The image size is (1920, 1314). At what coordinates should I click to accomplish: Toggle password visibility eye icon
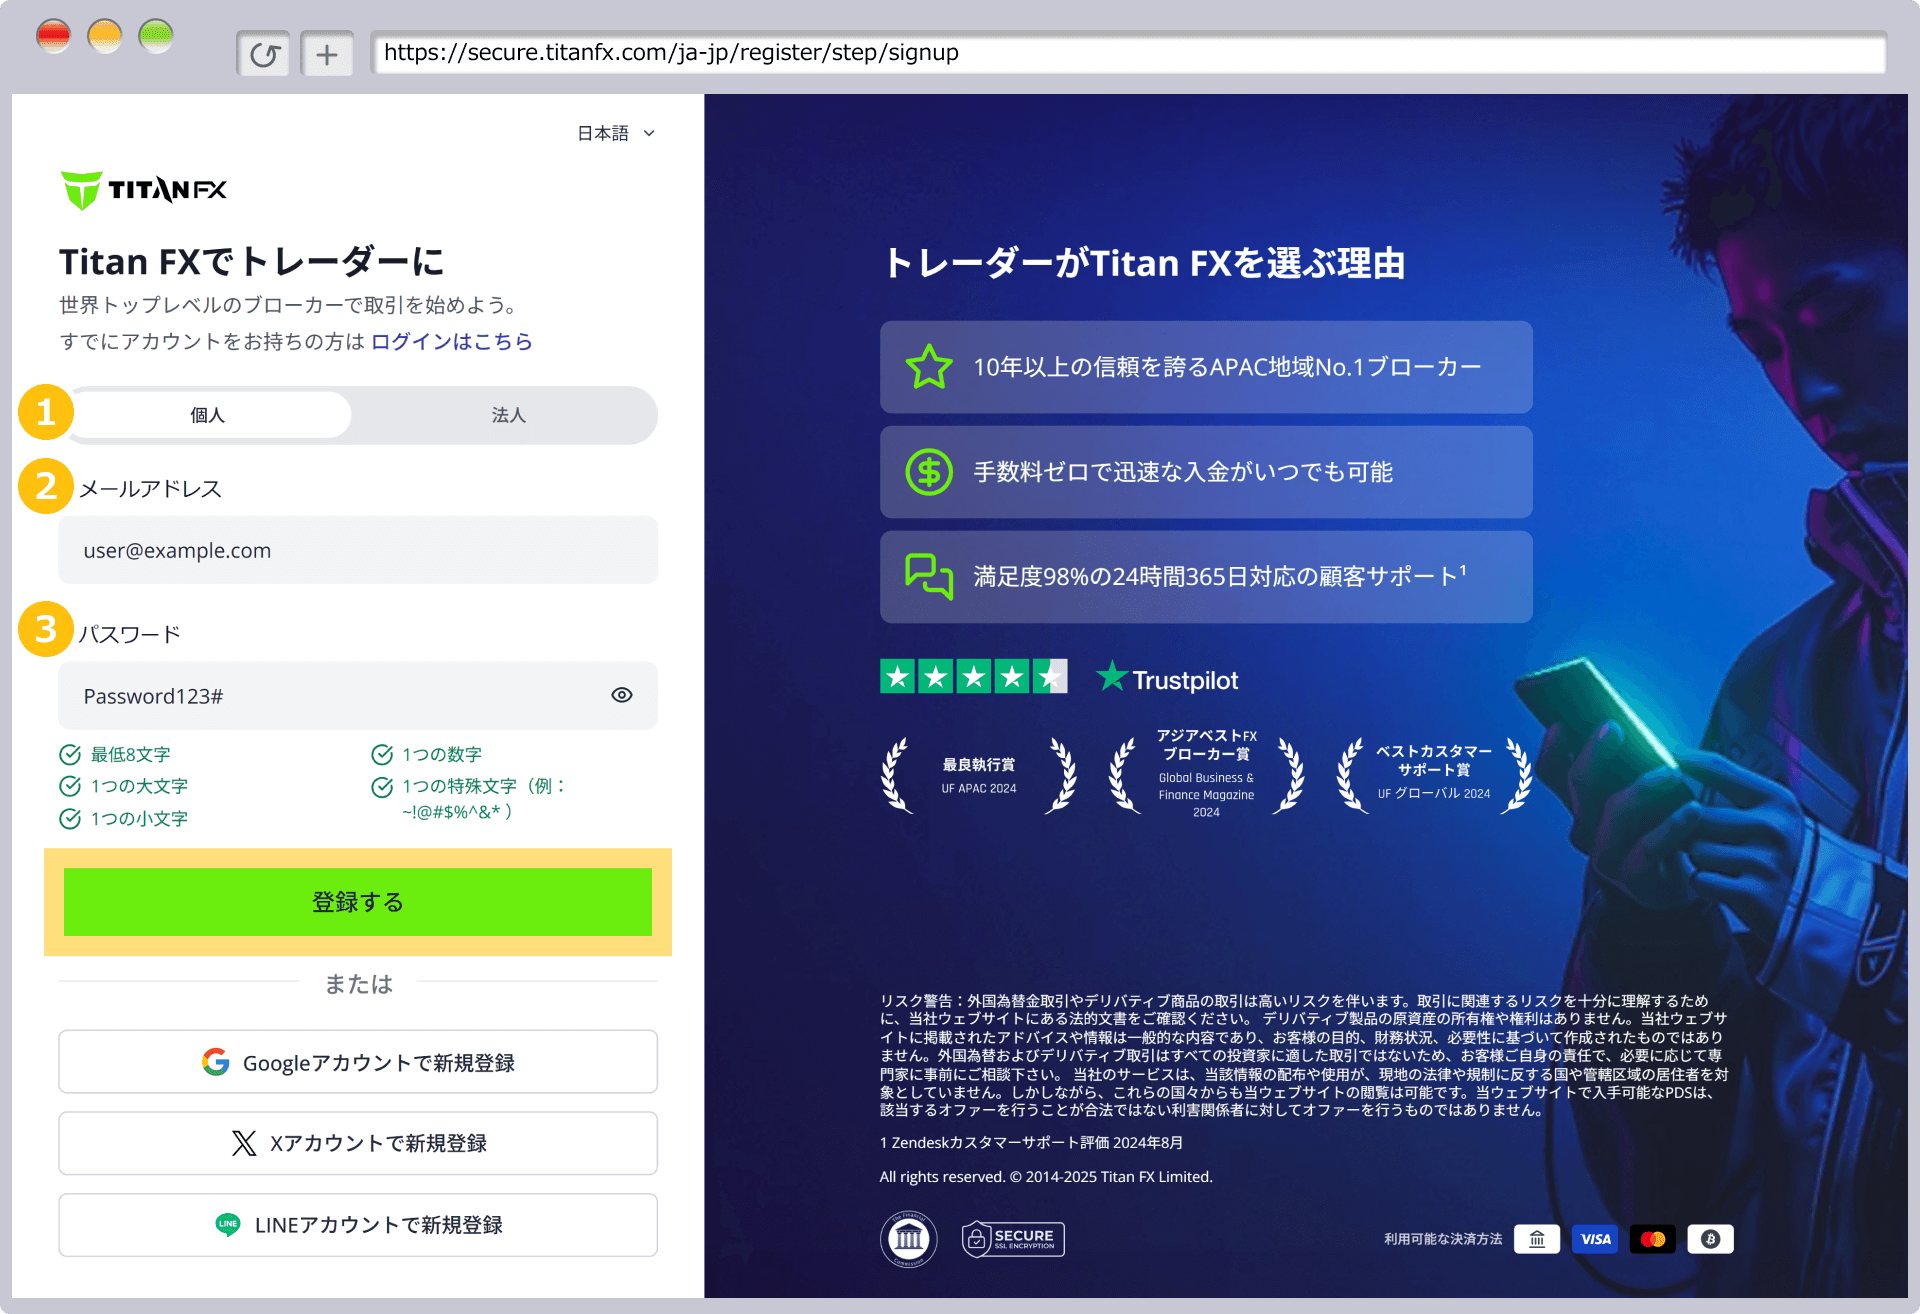[x=622, y=695]
